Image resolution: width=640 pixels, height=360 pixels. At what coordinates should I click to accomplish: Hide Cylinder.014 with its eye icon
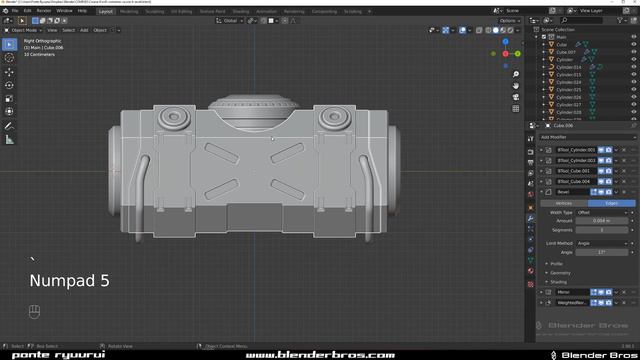(634, 67)
